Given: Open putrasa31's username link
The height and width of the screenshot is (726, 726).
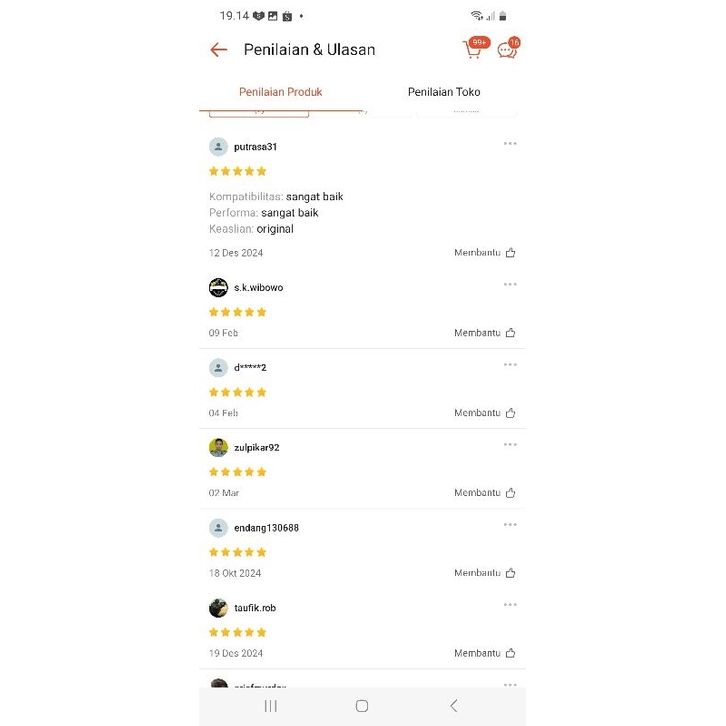Looking at the screenshot, I should pyautogui.click(x=256, y=147).
